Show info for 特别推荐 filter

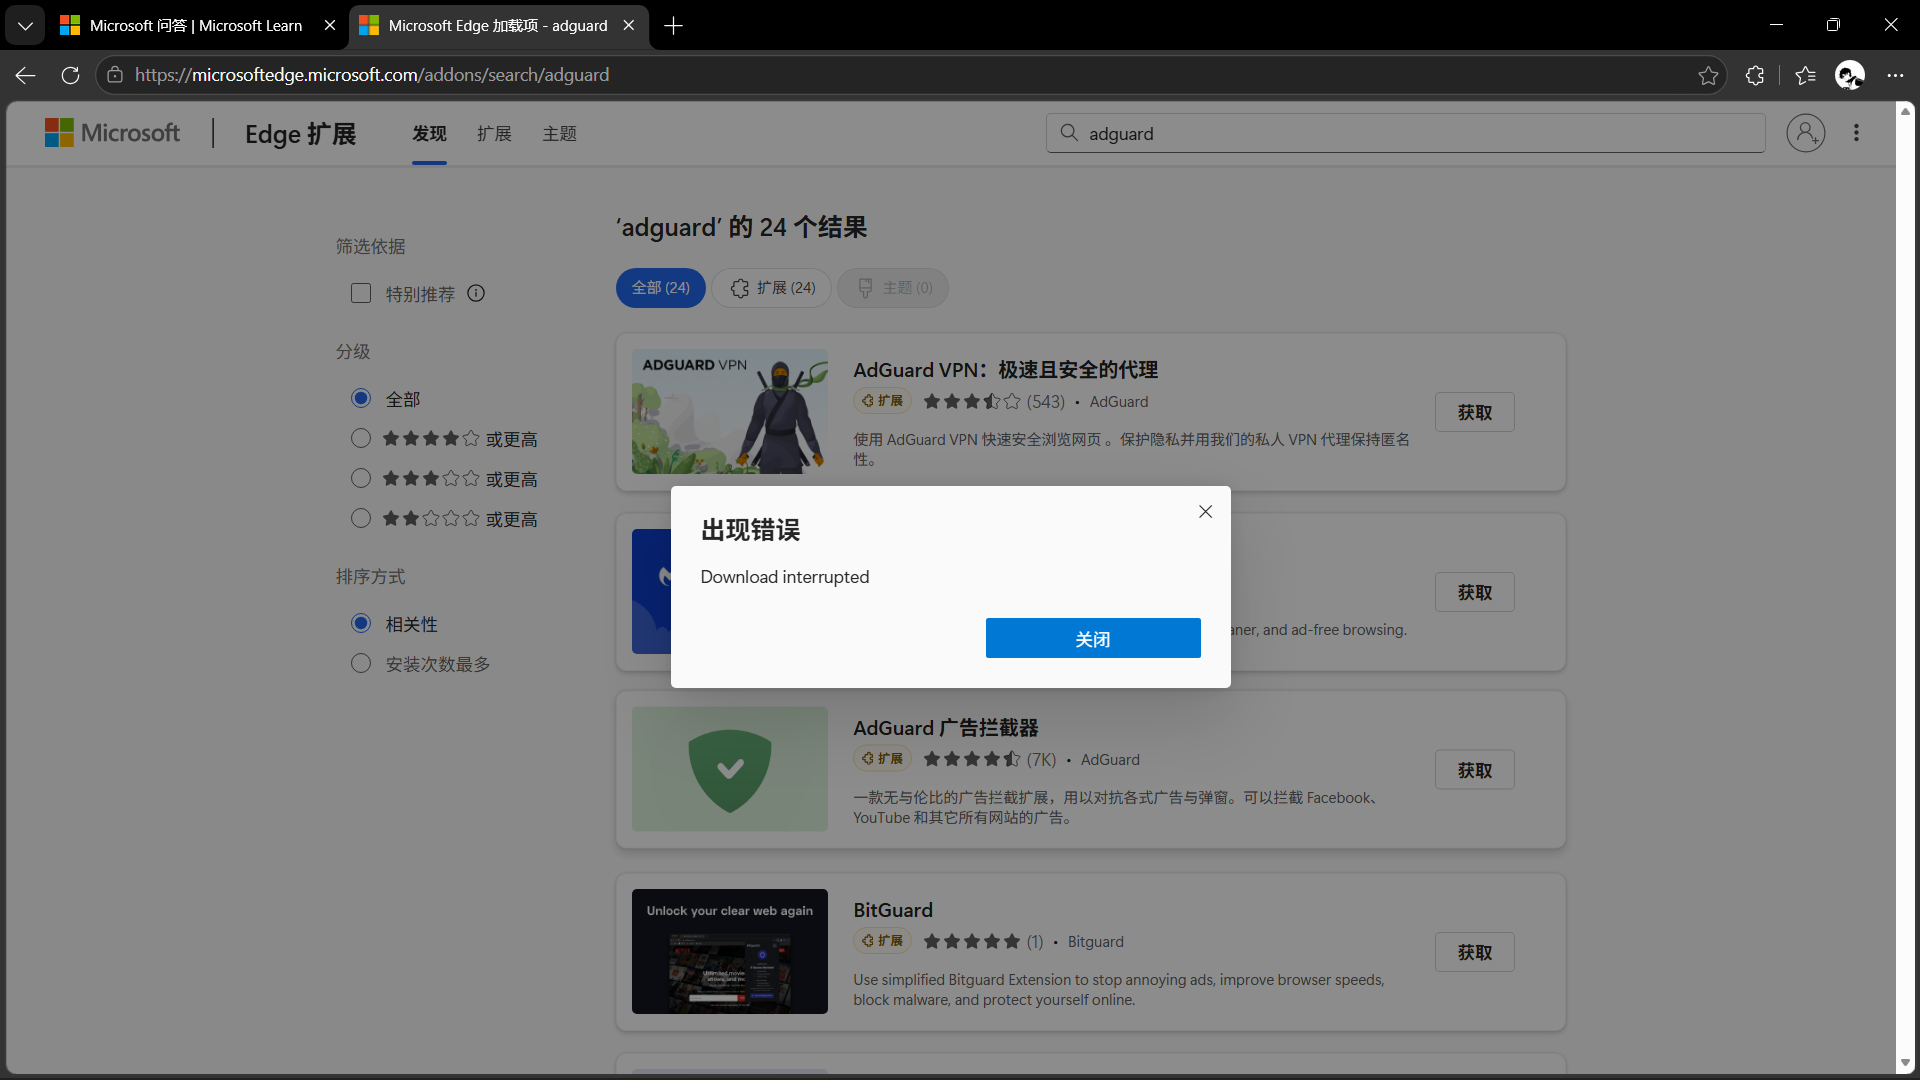[476, 294]
